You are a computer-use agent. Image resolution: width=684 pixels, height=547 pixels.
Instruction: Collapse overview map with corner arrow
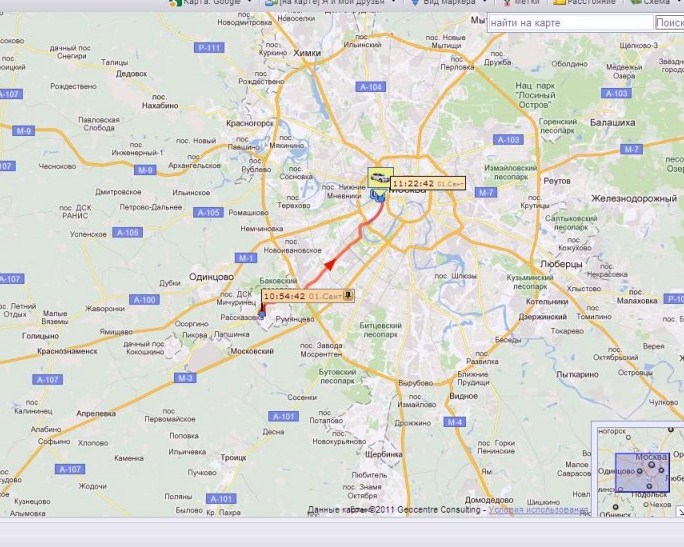click(680, 511)
